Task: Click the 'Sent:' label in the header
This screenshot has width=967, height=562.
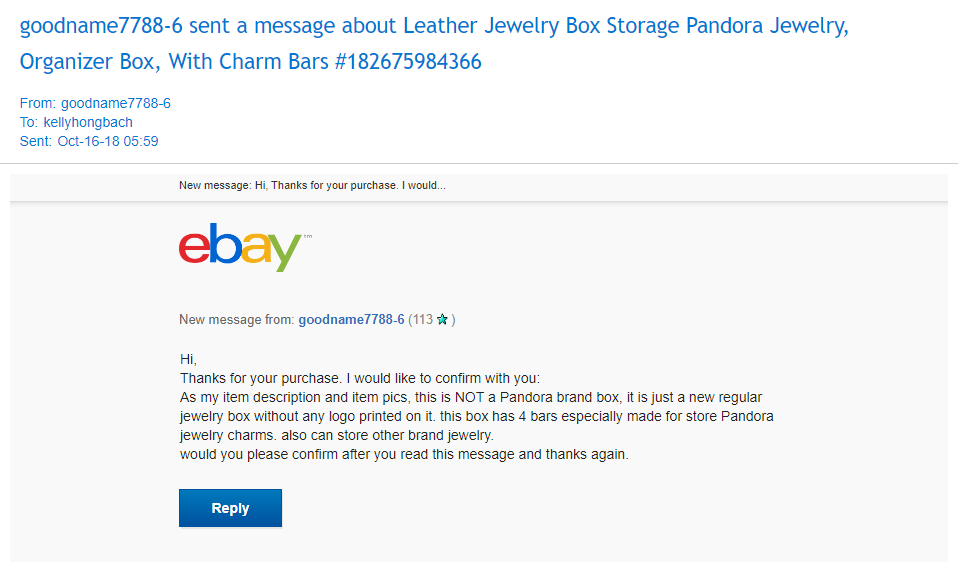Action: 37,141
